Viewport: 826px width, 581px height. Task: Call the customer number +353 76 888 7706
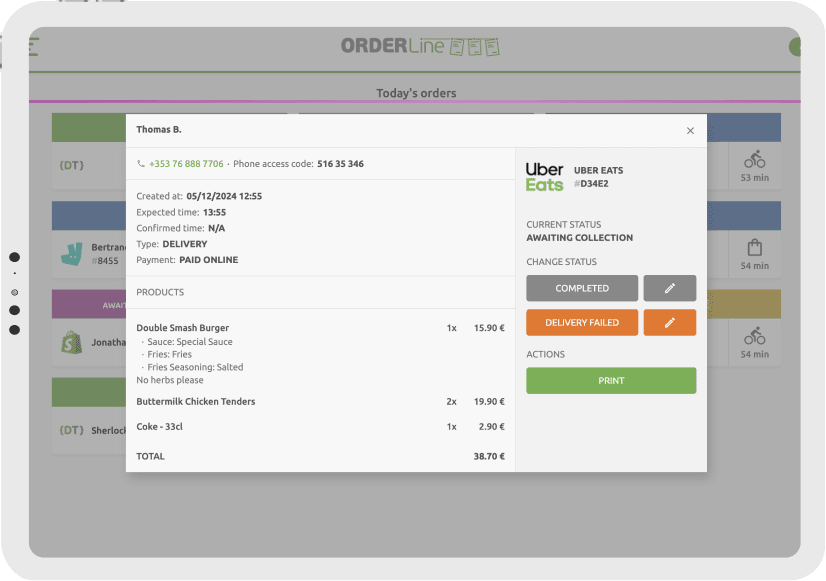[x=186, y=164]
